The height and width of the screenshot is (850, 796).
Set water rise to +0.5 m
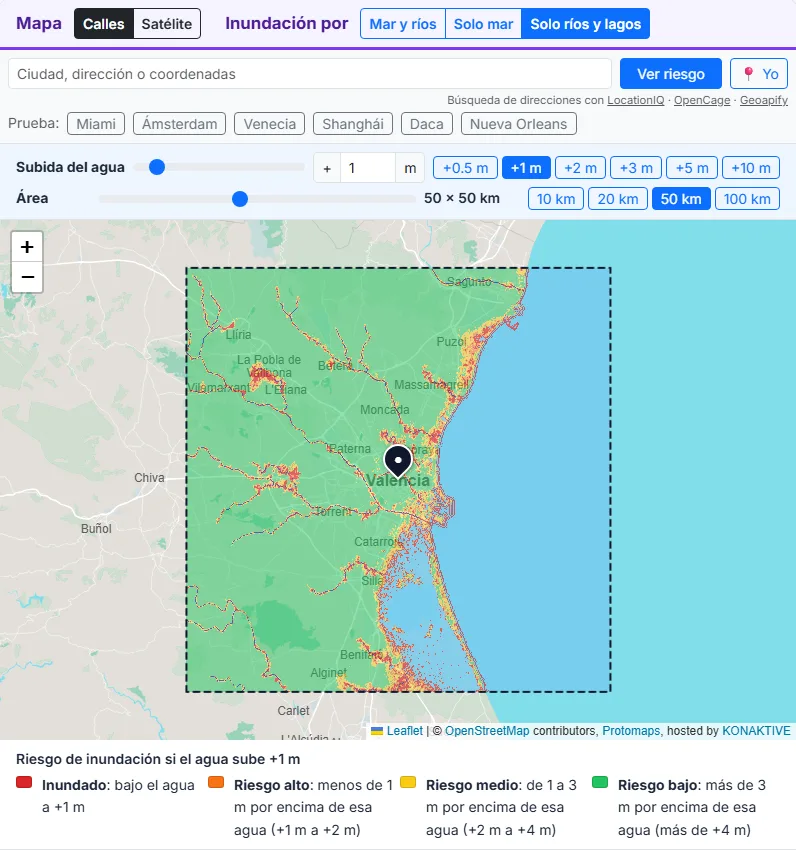point(465,168)
